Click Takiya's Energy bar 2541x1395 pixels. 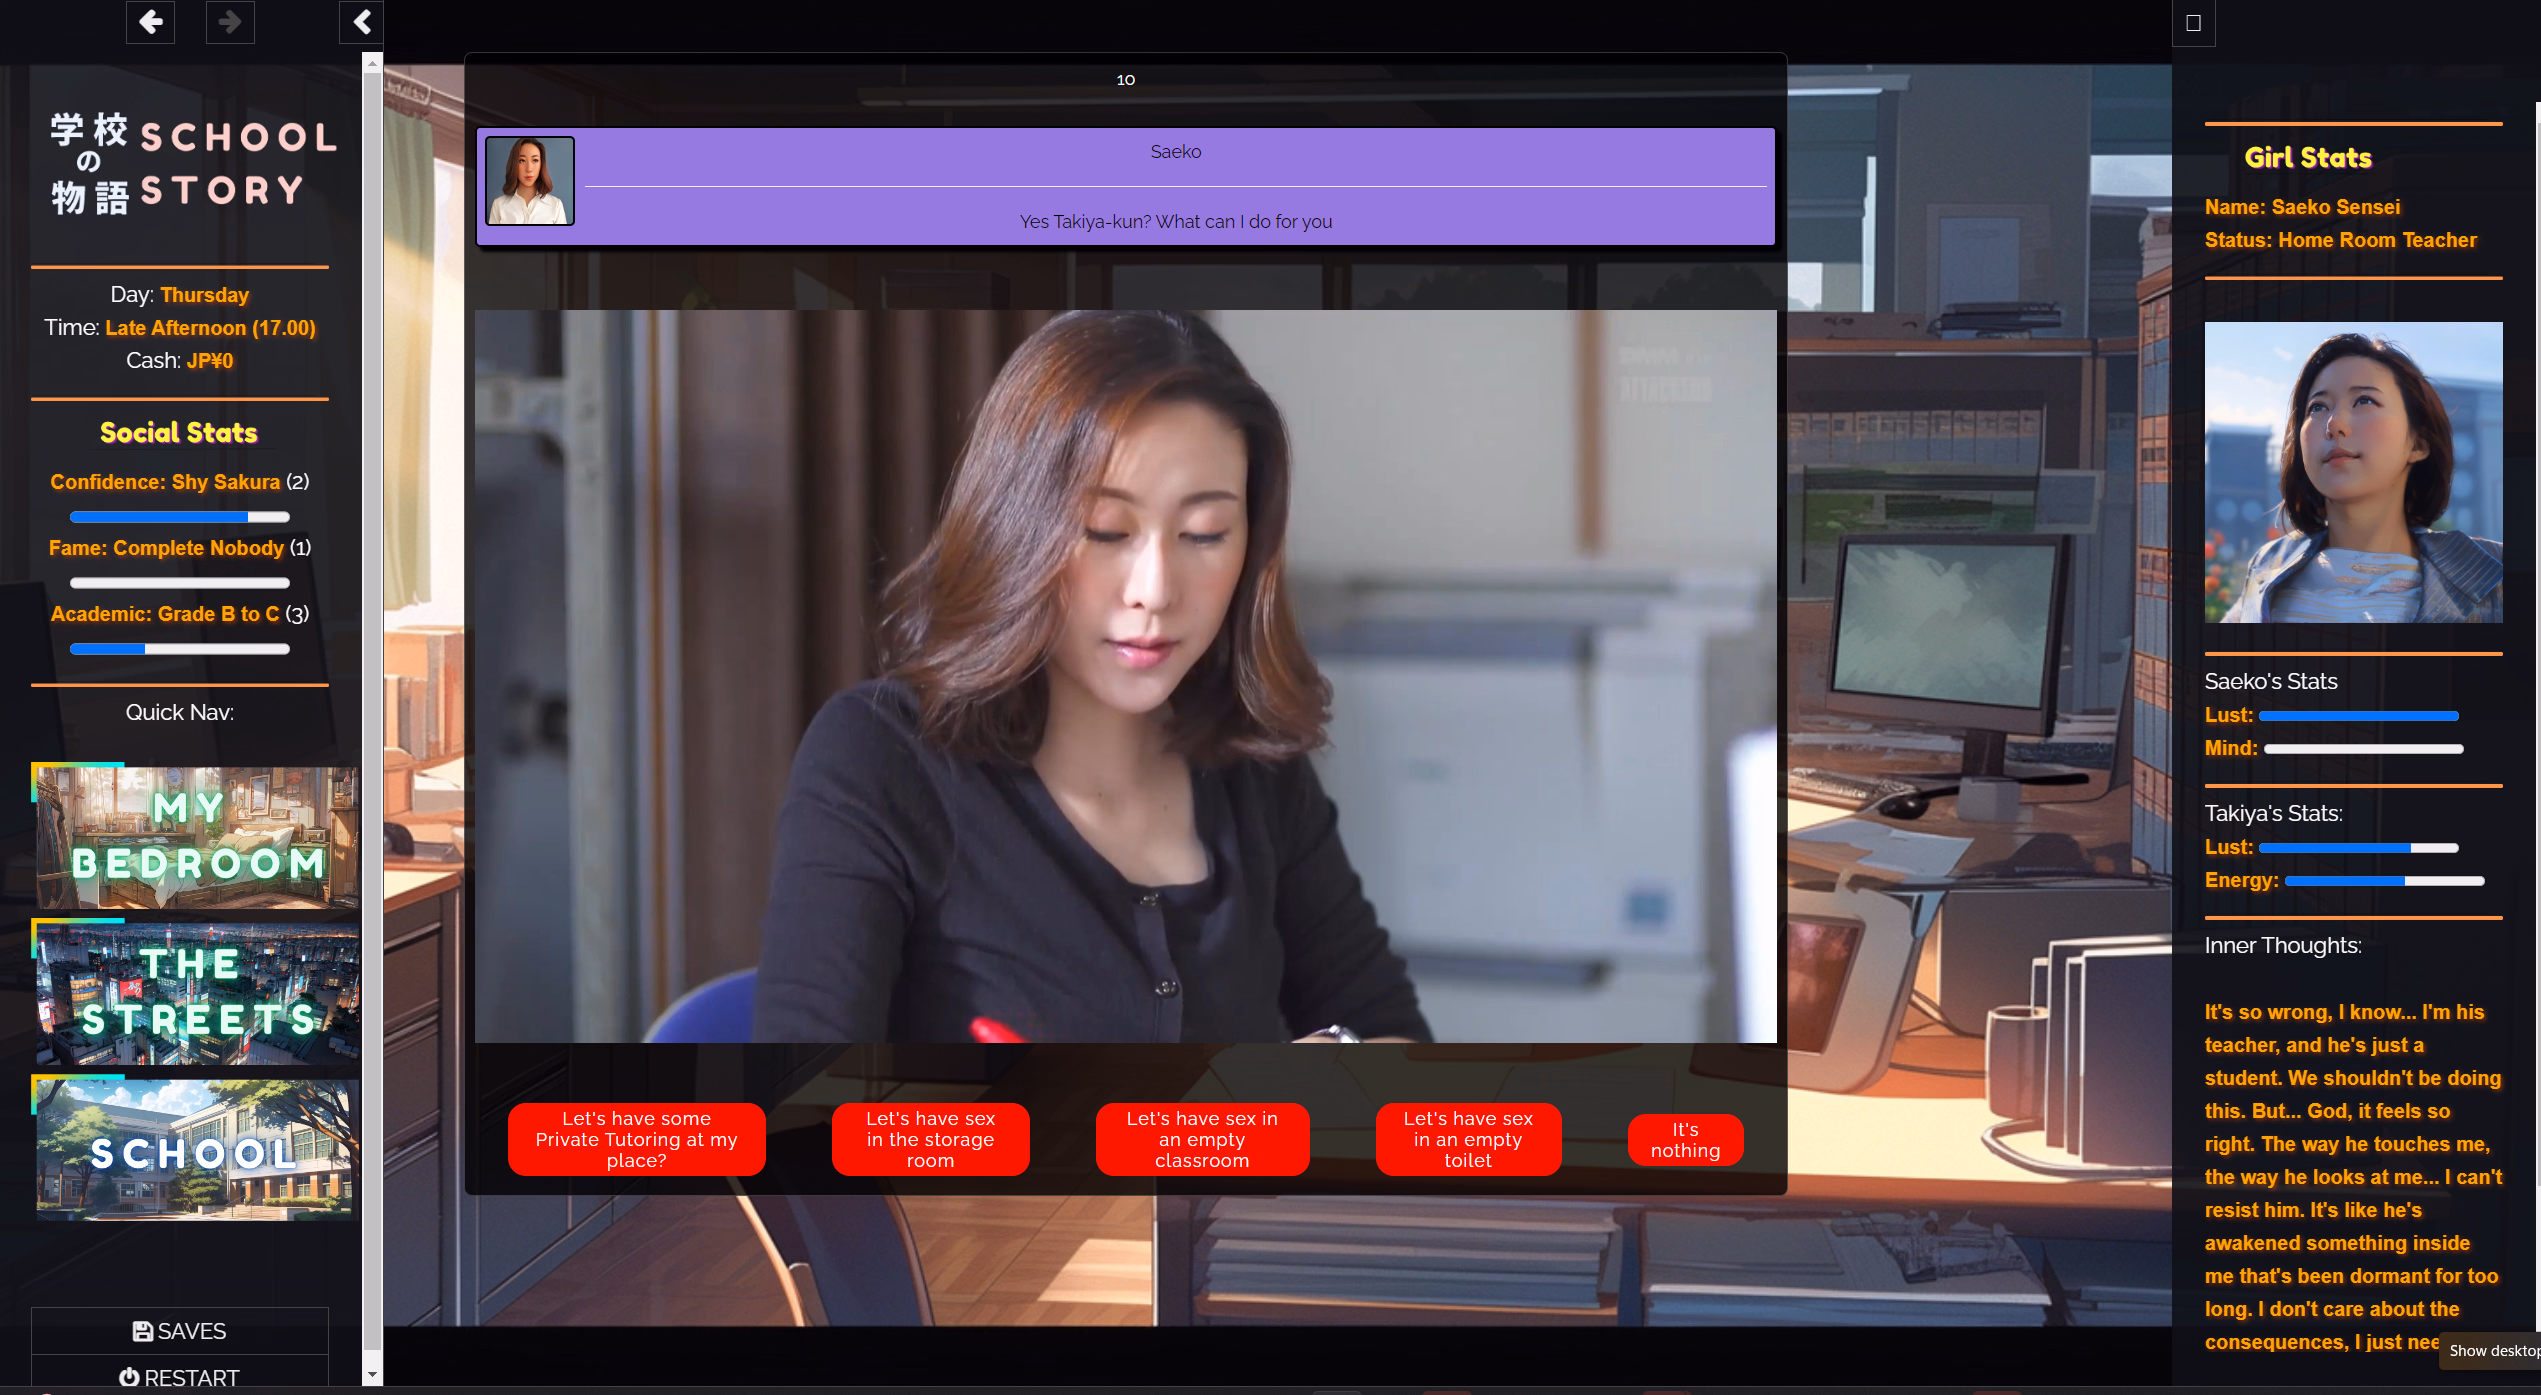point(2384,881)
